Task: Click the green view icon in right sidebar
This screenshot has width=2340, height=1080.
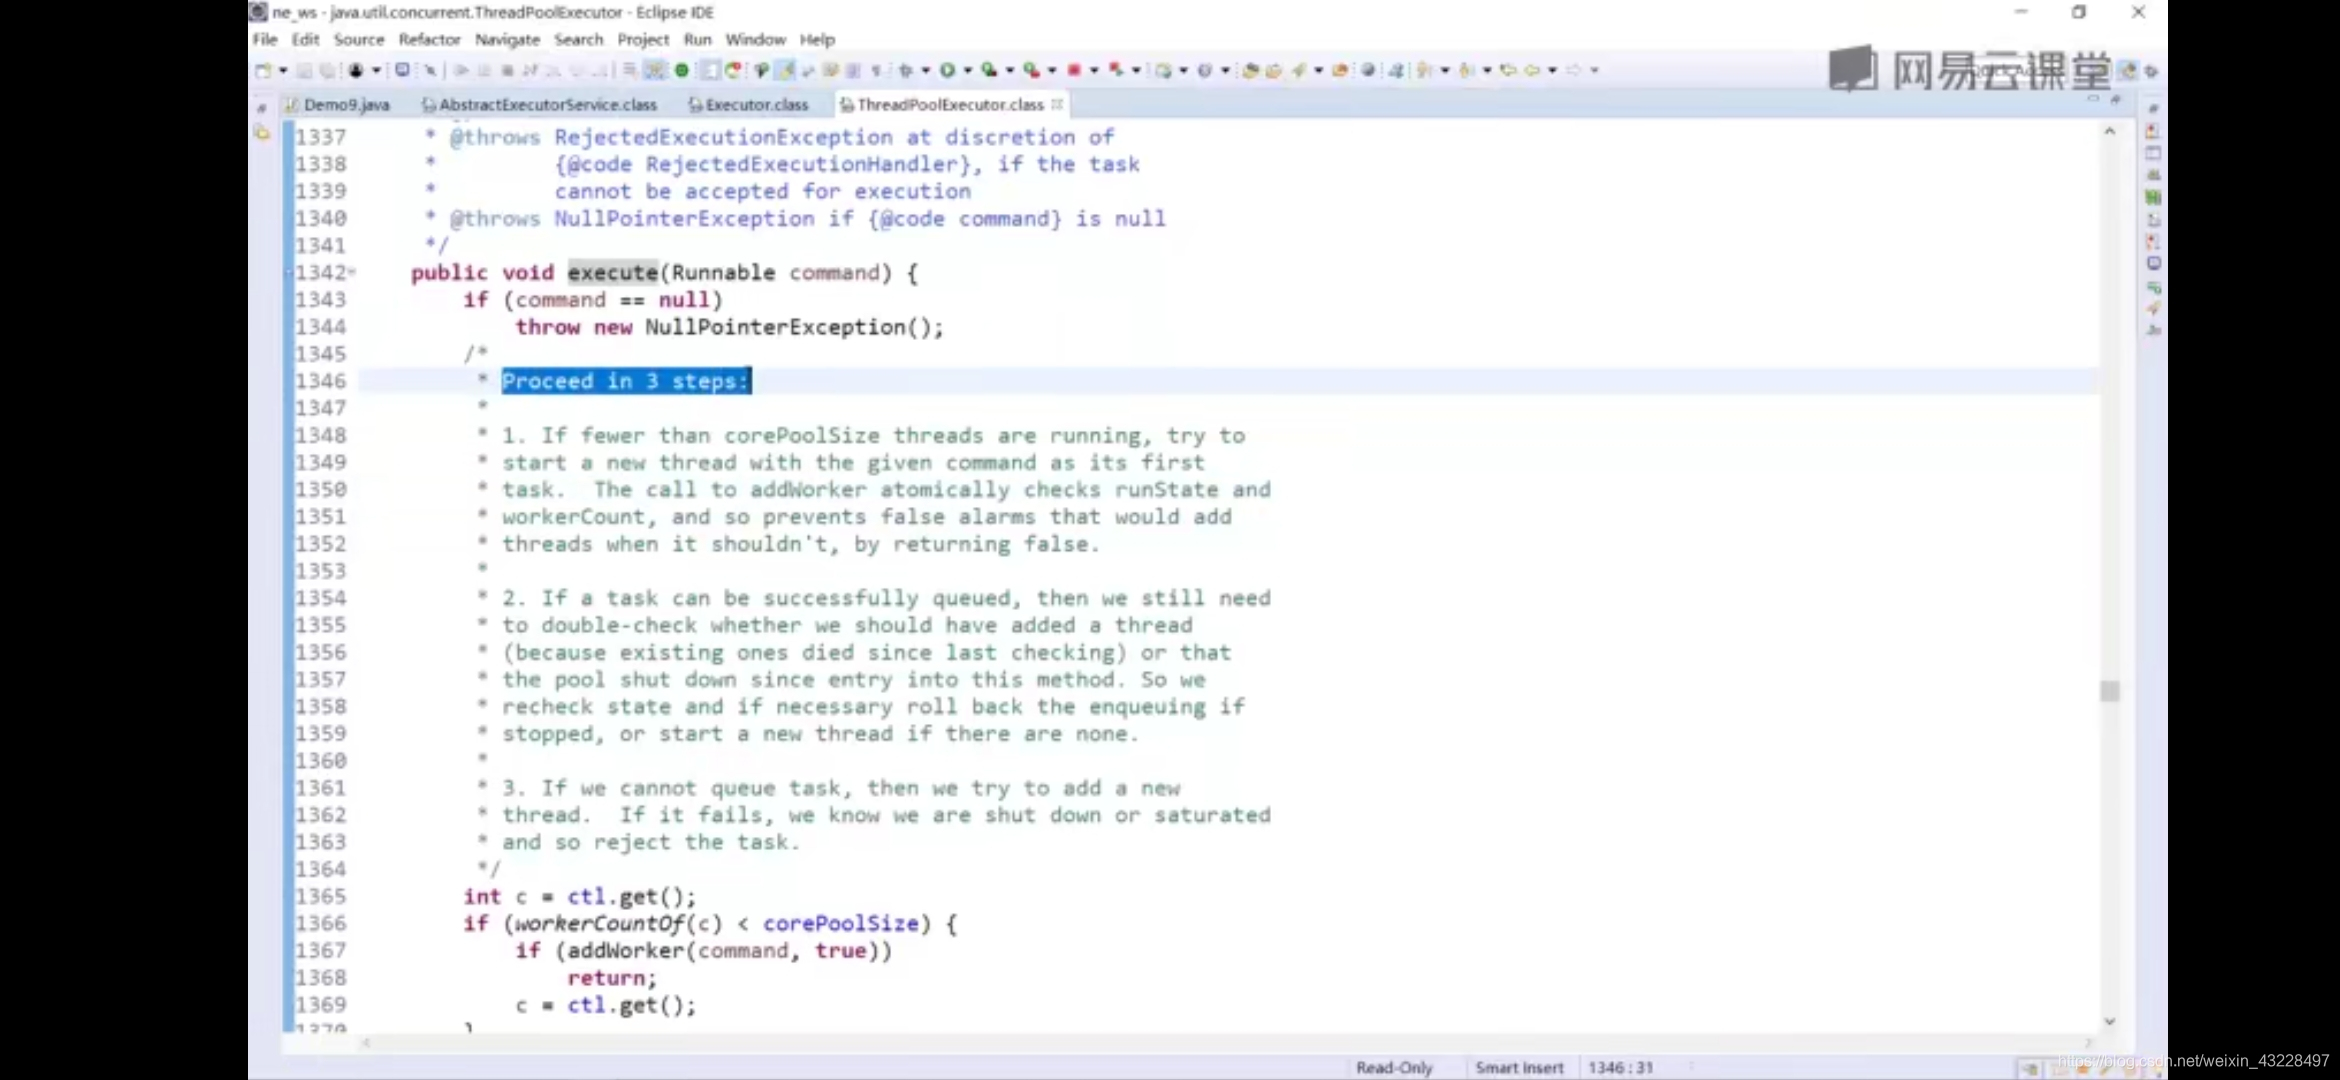Action: (x=2153, y=197)
